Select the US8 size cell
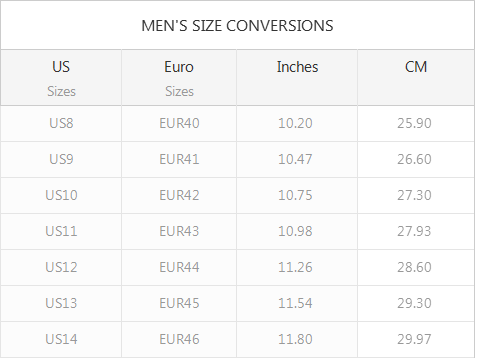Image resolution: width=477 pixels, height=360 pixels. (x=61, y=123)
